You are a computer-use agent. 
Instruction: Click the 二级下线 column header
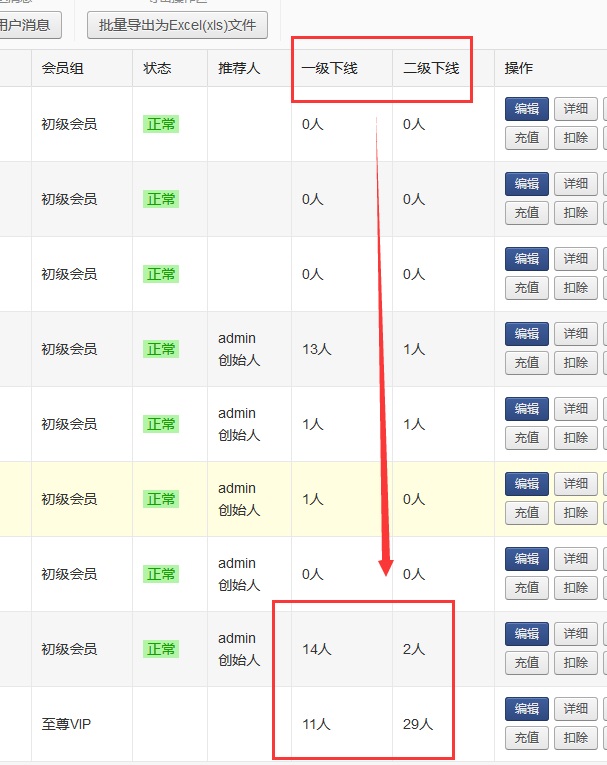click(431, 68)
